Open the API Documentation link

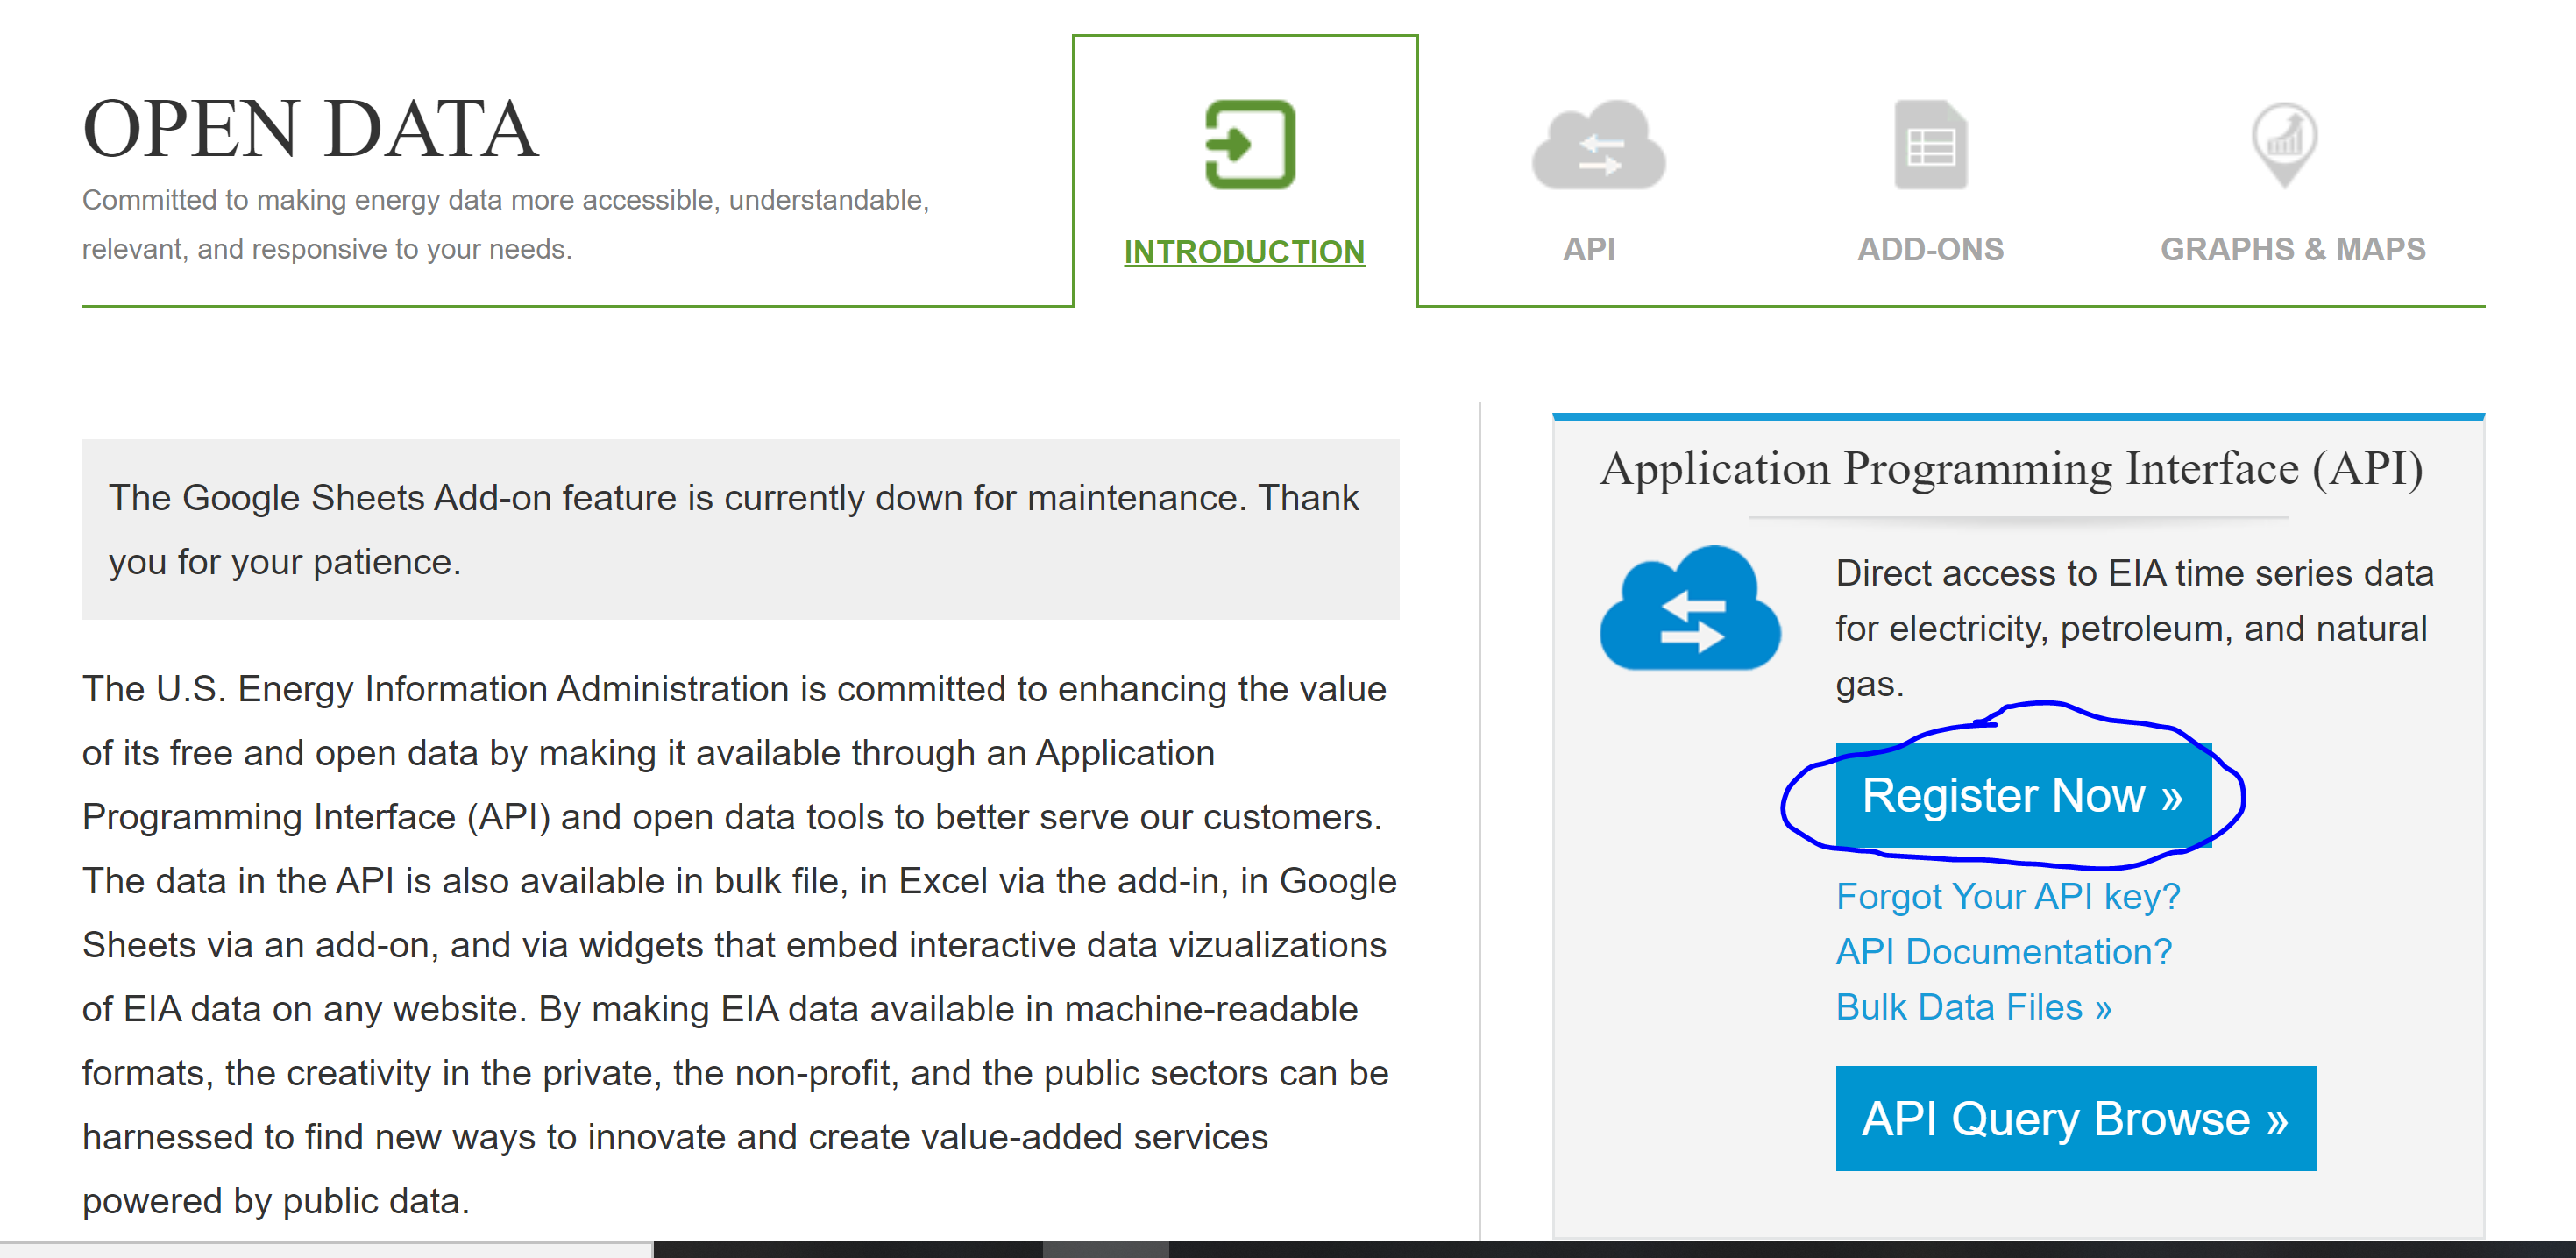pos(2003,951)
